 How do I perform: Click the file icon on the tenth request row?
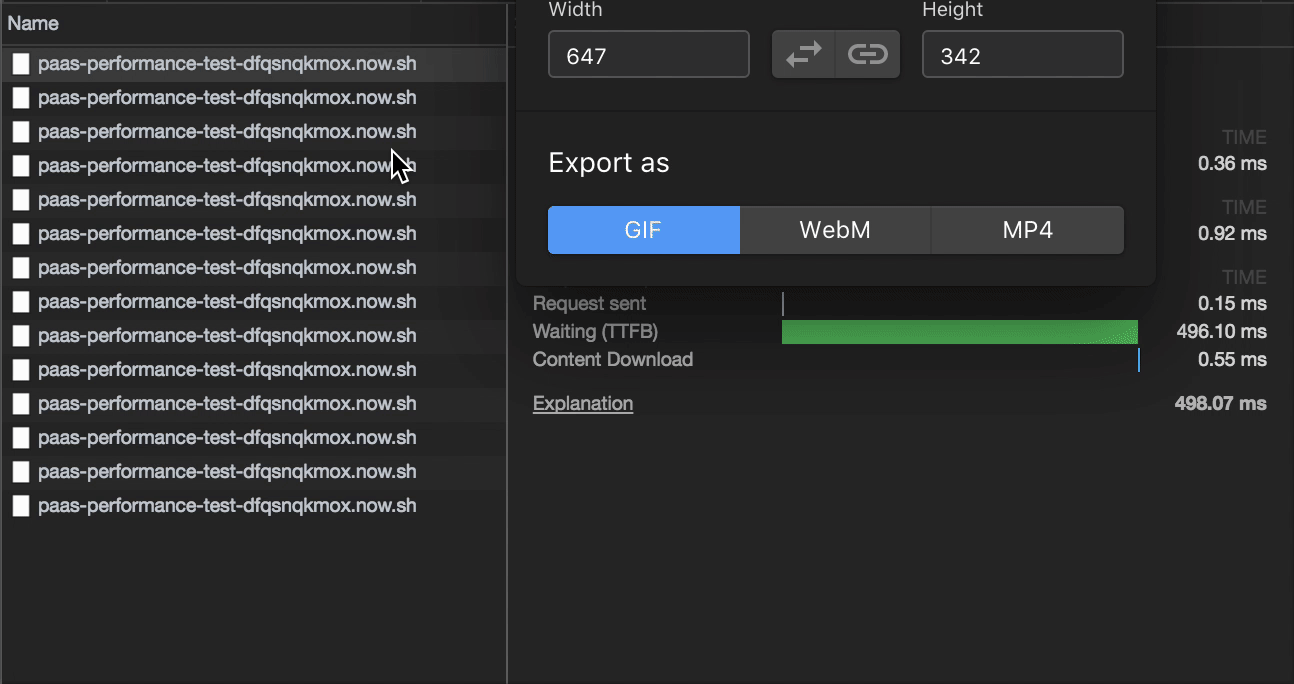[x=21, y=369]
